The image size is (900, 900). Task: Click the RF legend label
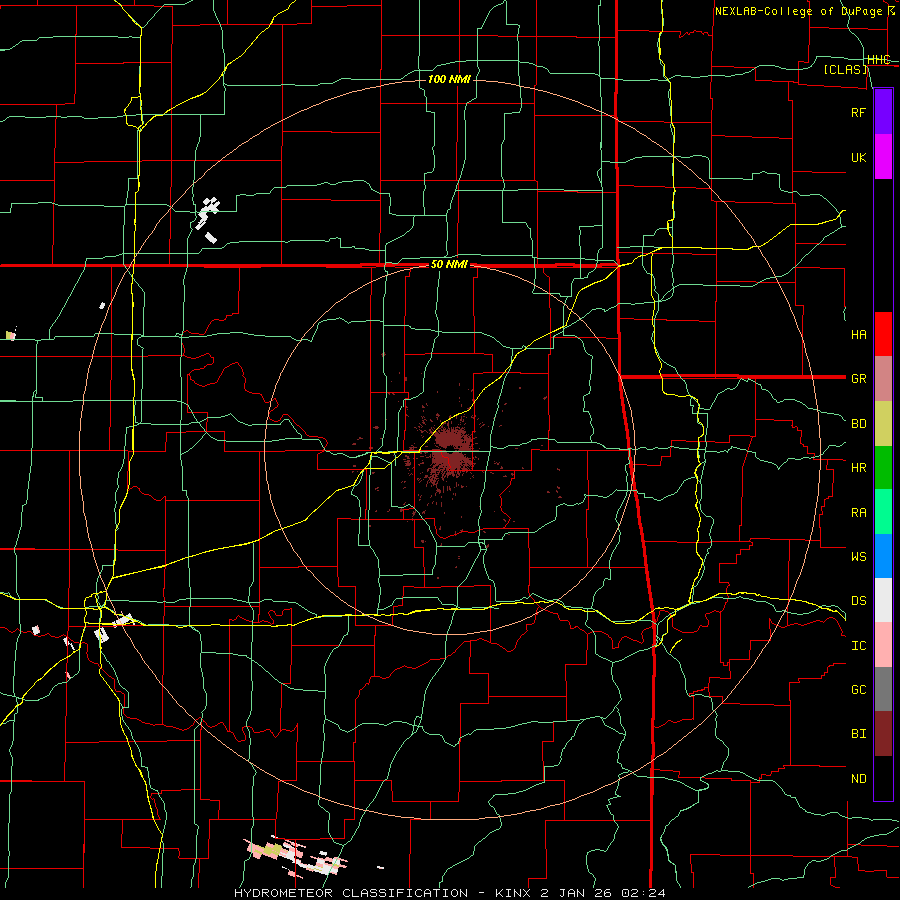(858, 112)
